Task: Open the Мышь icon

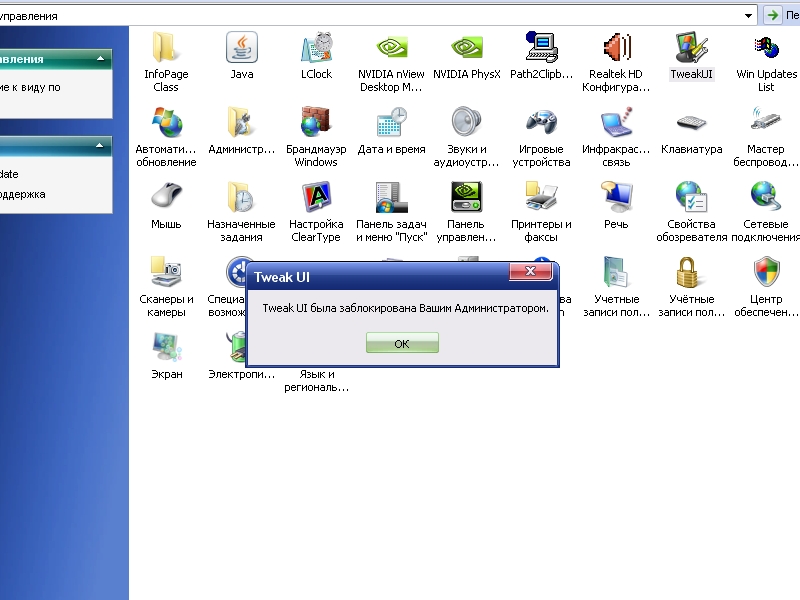Action: (x=166, y=197)
